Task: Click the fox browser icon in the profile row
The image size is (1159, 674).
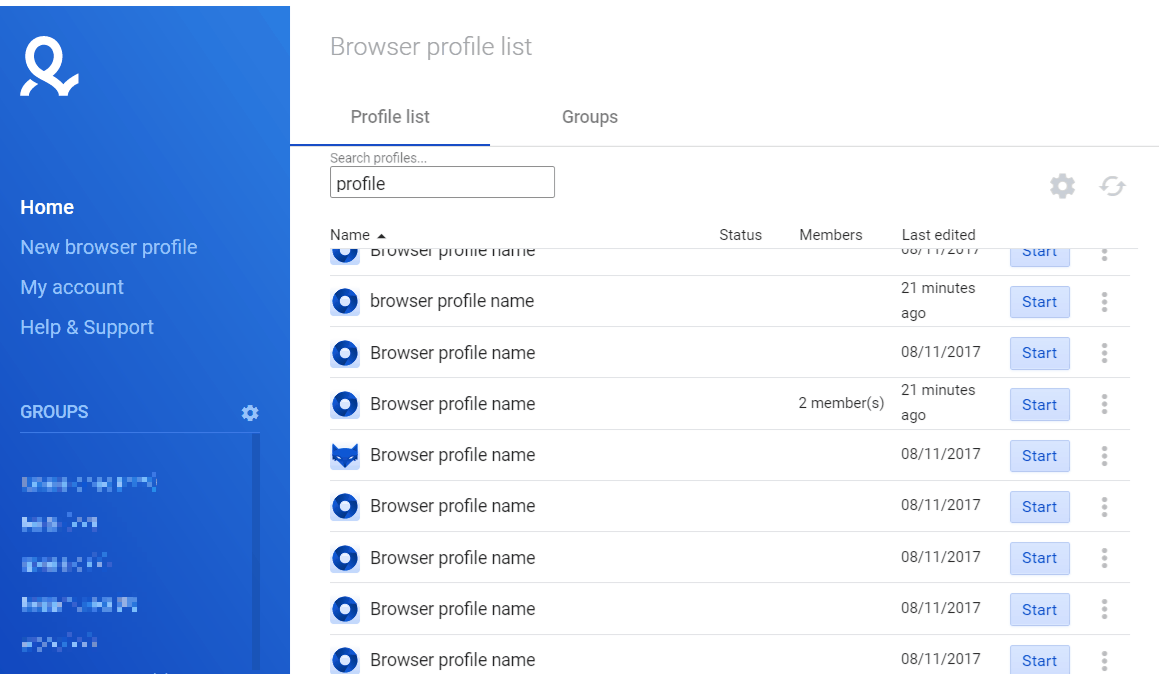Action: [345, 456]
